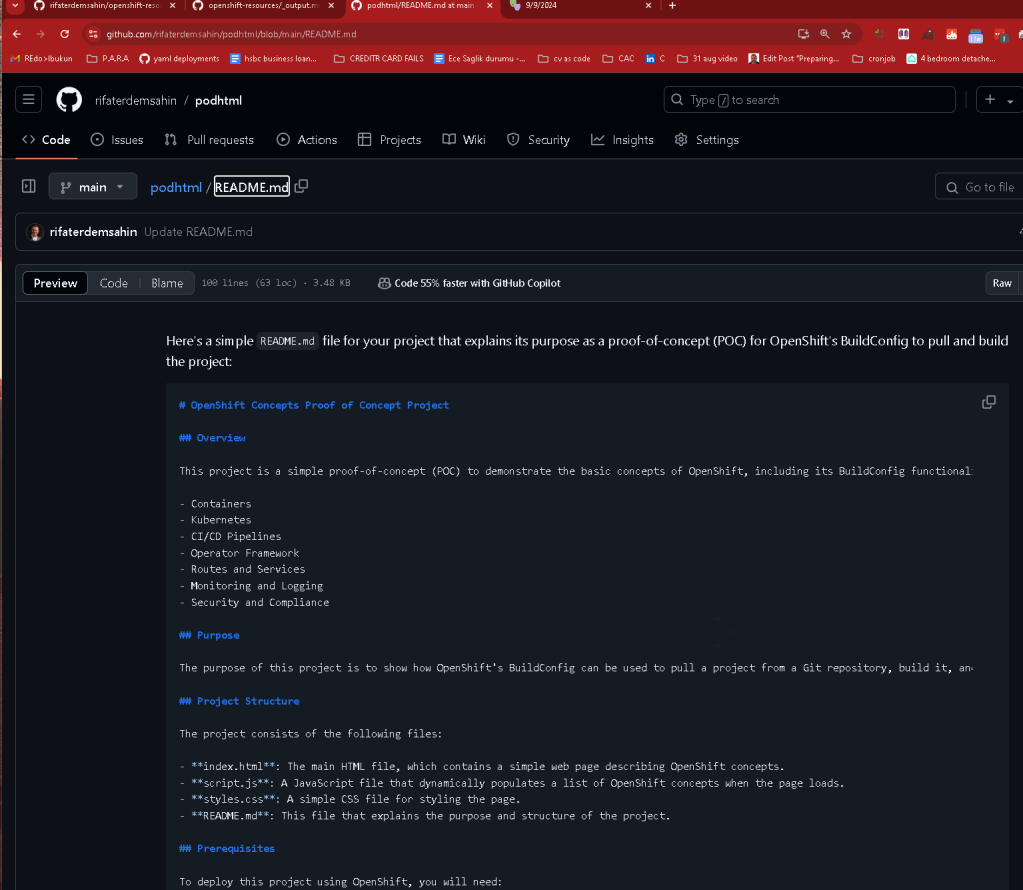Close the podhtml/README.md browser tab
The height and width of the screenshot is (890, 1023).
pyautogui.click(x=489, y=5)
